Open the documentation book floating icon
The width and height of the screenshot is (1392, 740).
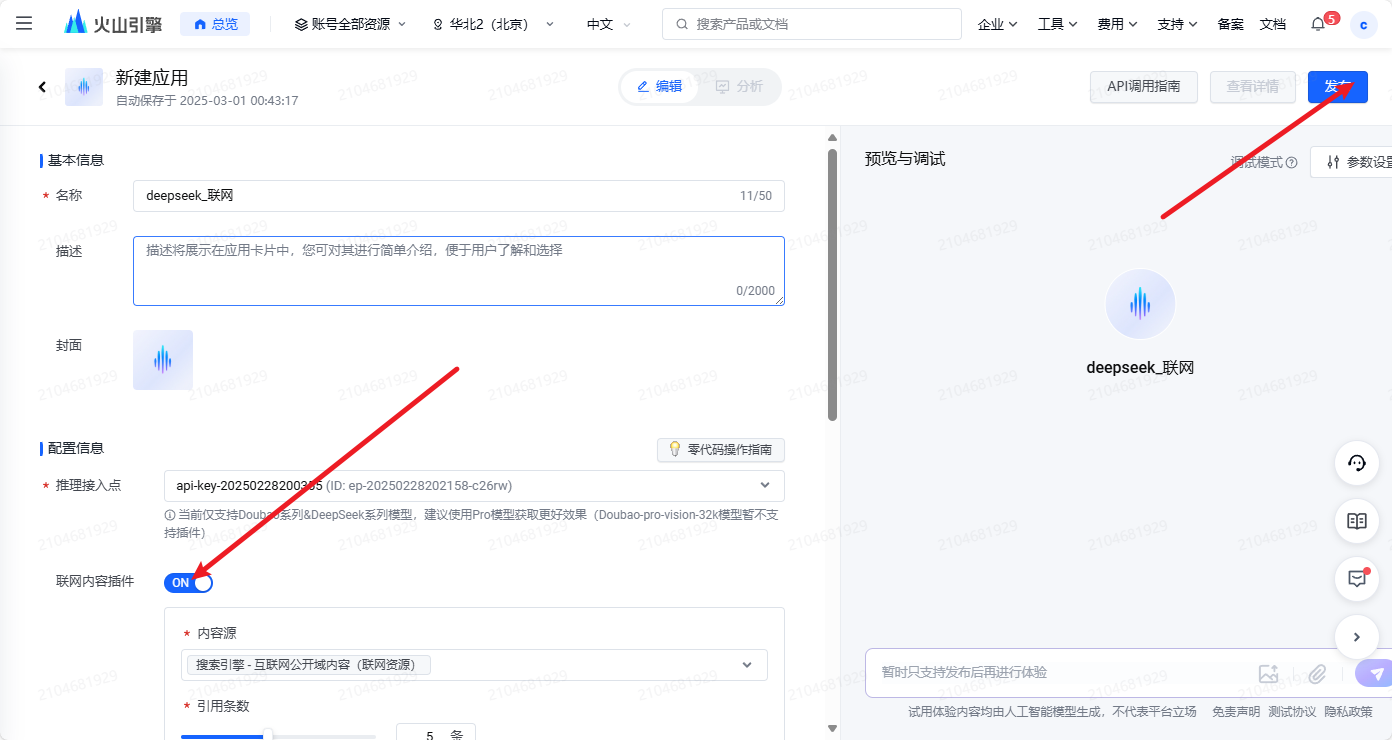point(1357,521)
